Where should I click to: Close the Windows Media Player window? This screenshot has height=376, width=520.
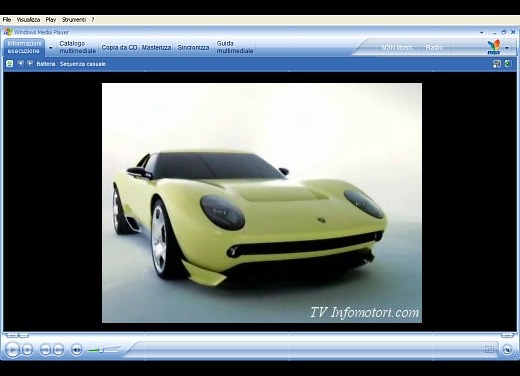[x=513, y=32]
